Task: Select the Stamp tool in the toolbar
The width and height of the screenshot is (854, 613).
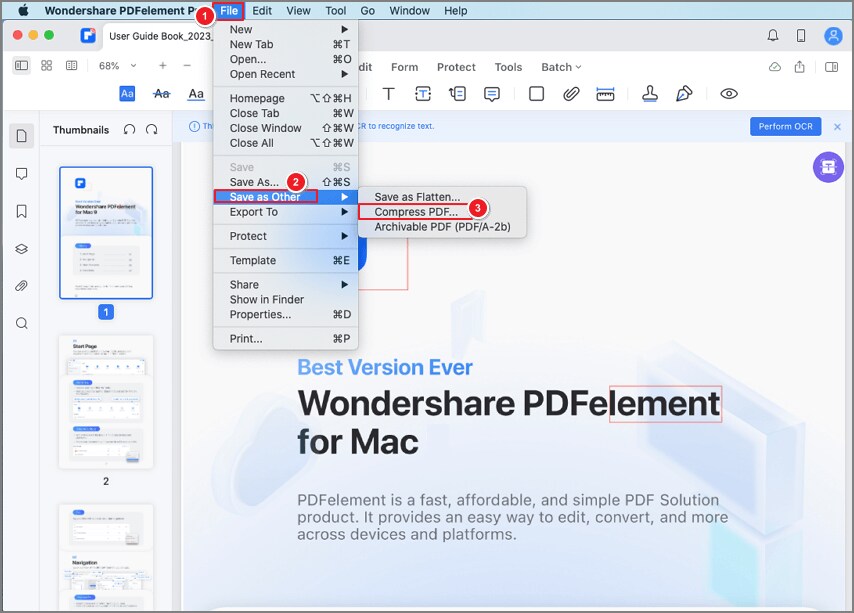Action: point(650,93)
